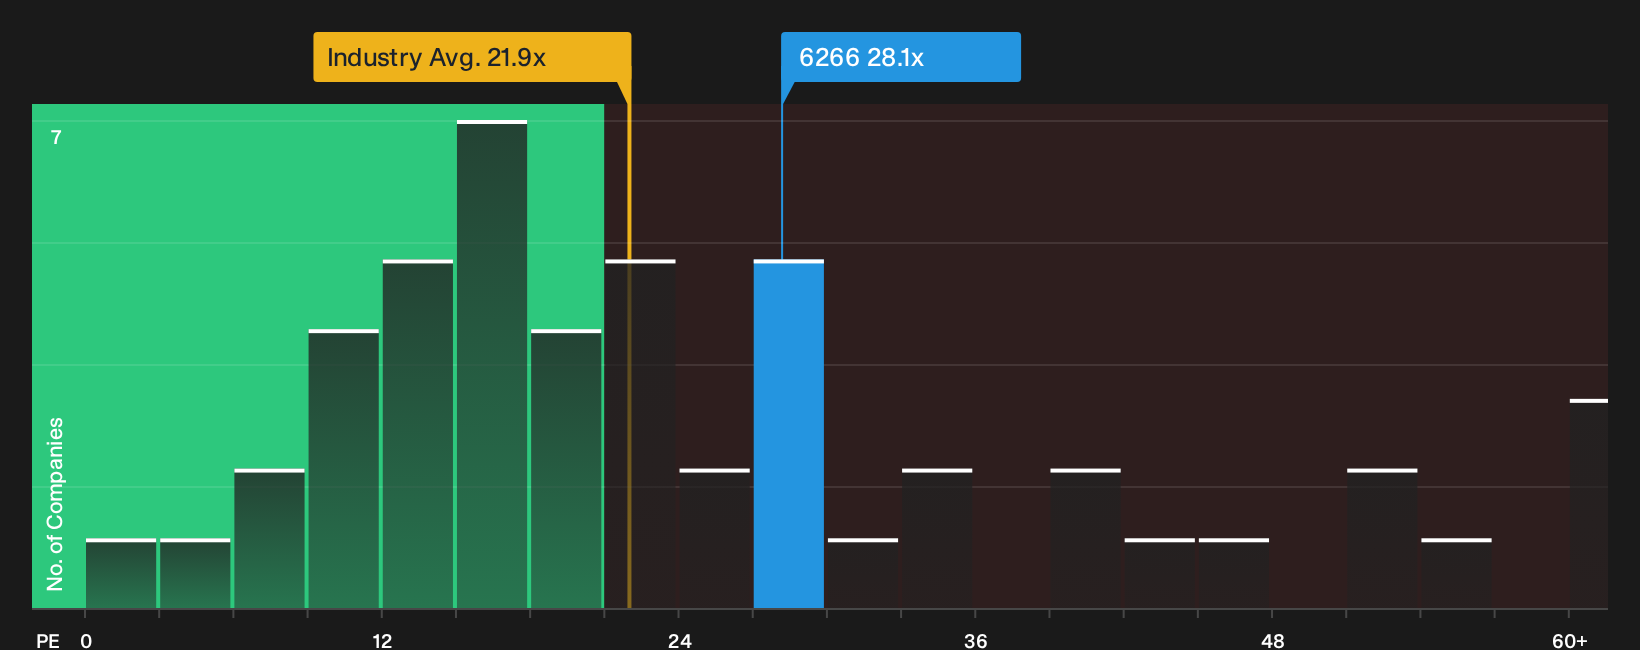Click the blue 6266 28.1x label
The image size is (1640, 650).
[900, 57]
